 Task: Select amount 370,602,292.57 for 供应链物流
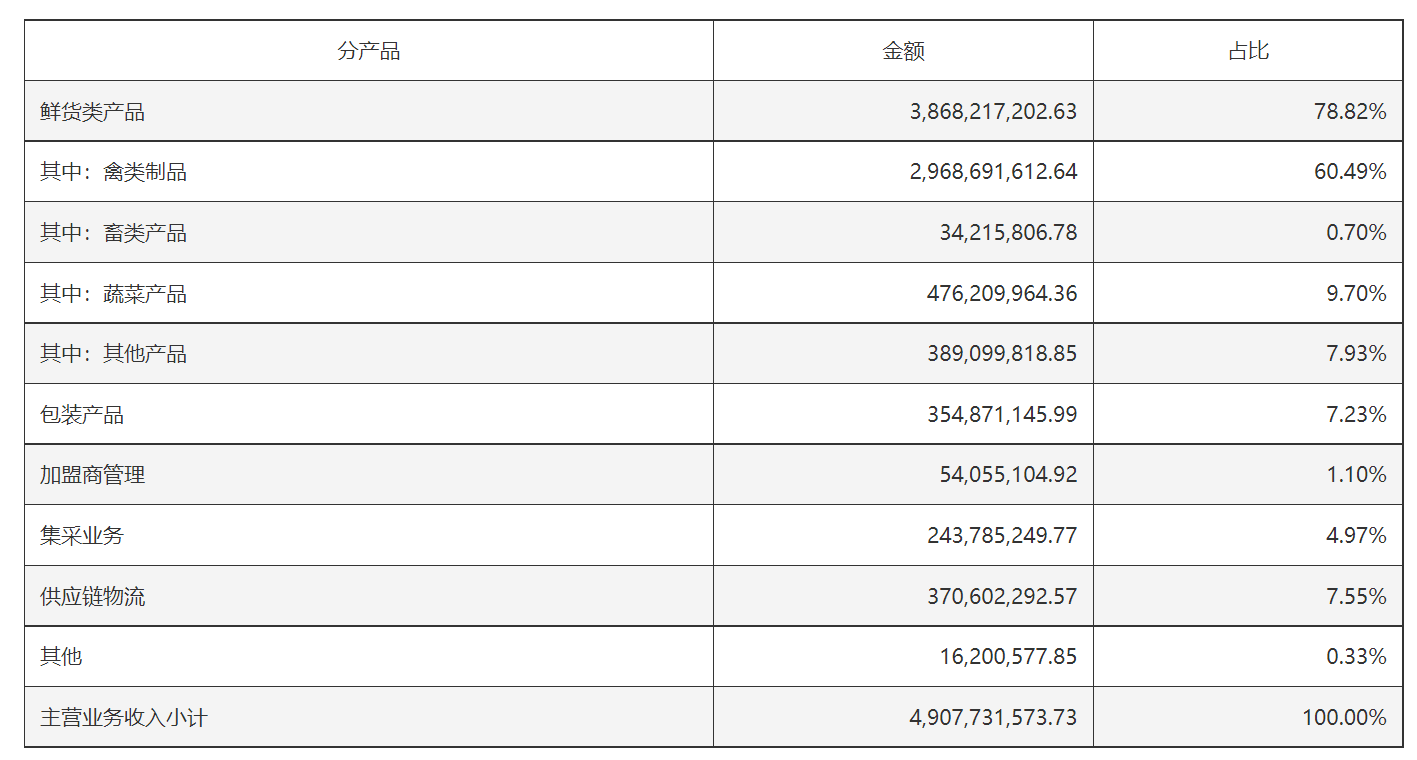(903, 596)
